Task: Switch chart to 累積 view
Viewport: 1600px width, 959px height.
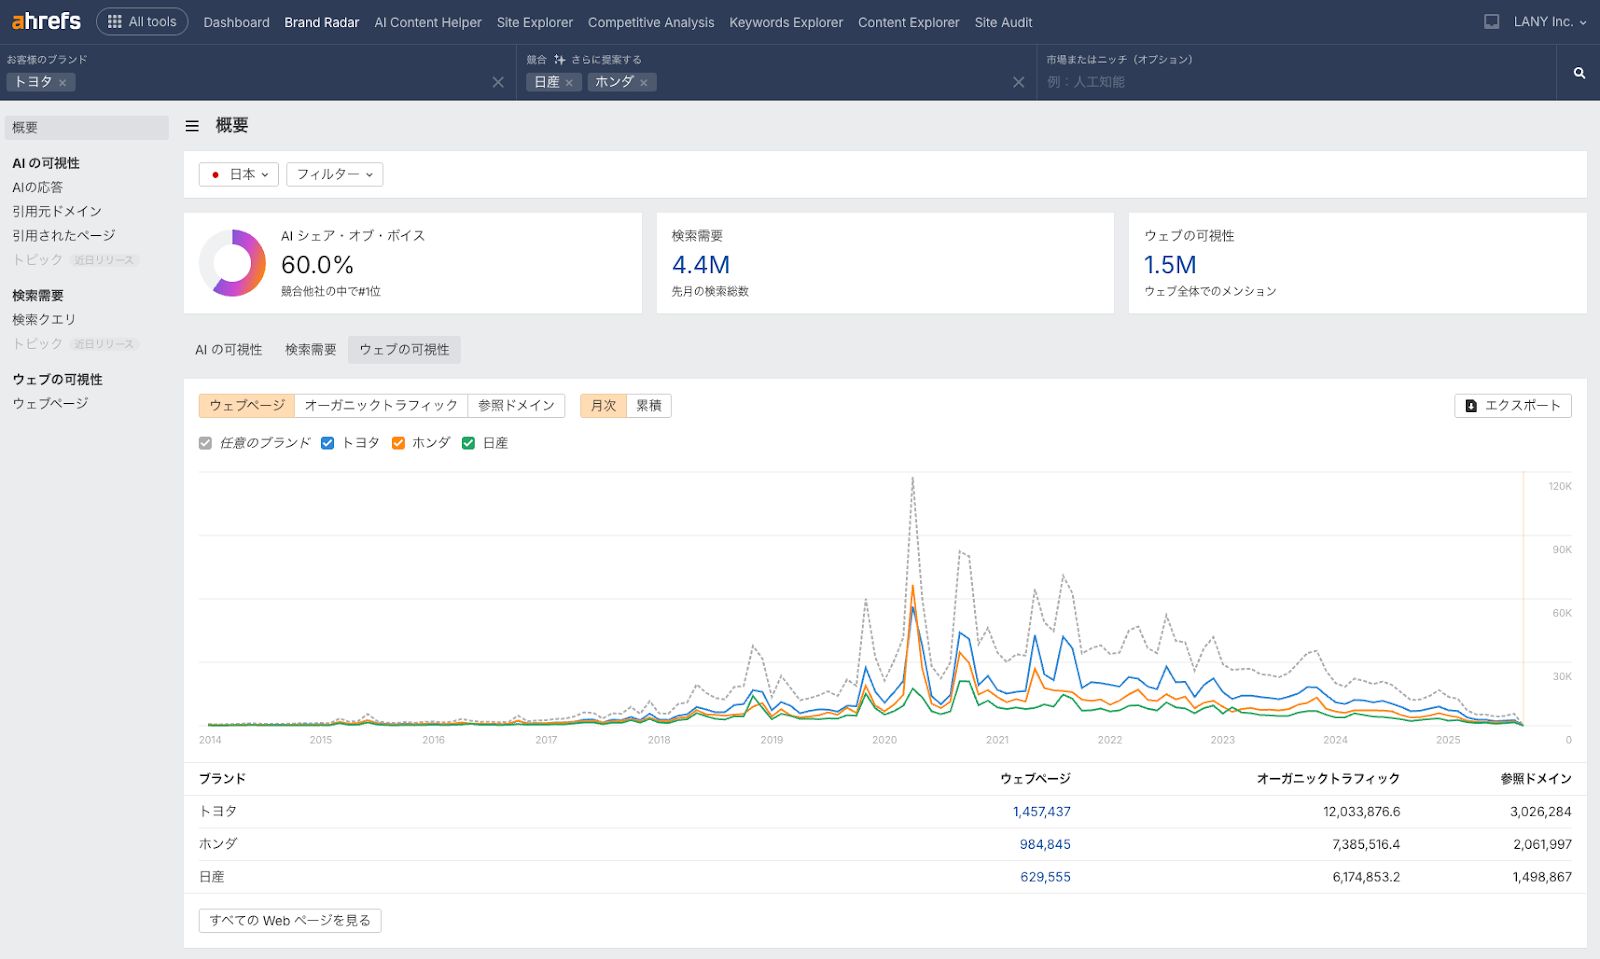Action: coord(649,406)
